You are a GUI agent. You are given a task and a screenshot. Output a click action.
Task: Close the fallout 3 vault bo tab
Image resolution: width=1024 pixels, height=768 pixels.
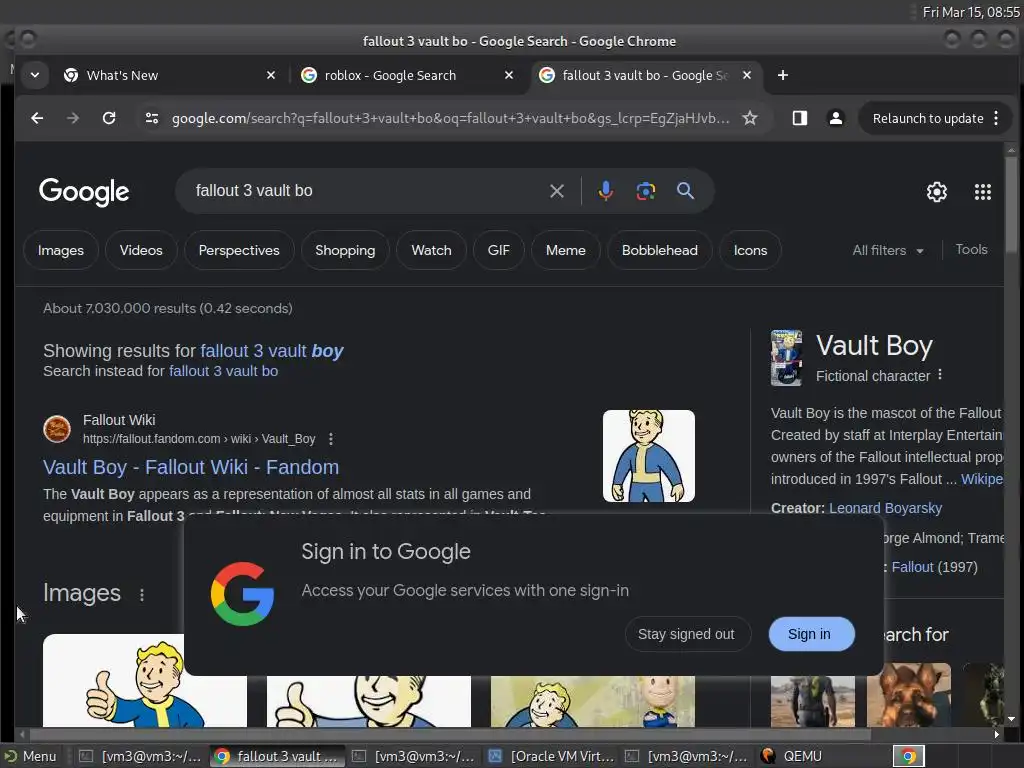[x=747, y=75]
